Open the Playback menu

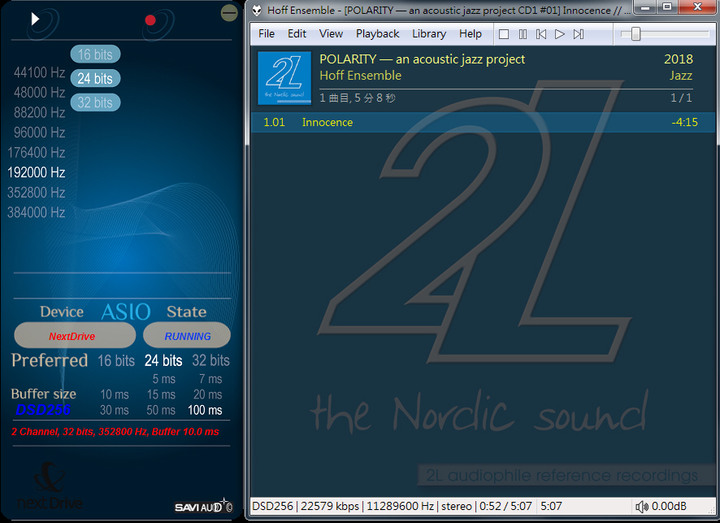pos(377,34)
